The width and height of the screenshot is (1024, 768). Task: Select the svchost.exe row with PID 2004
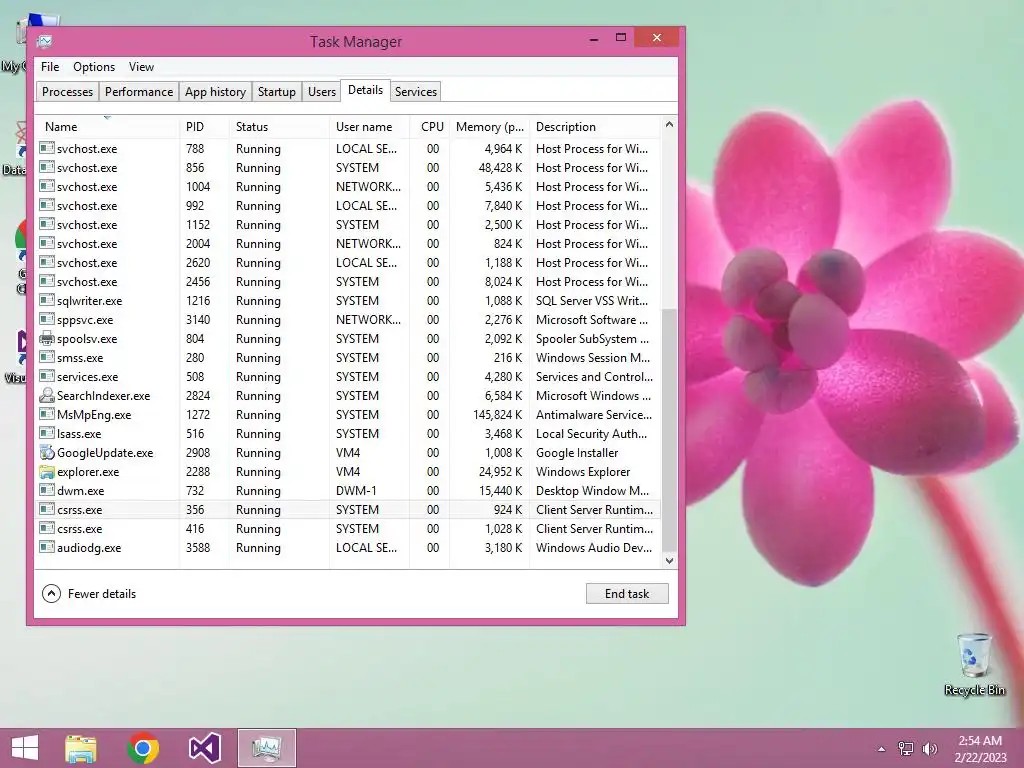click(349, 244)
